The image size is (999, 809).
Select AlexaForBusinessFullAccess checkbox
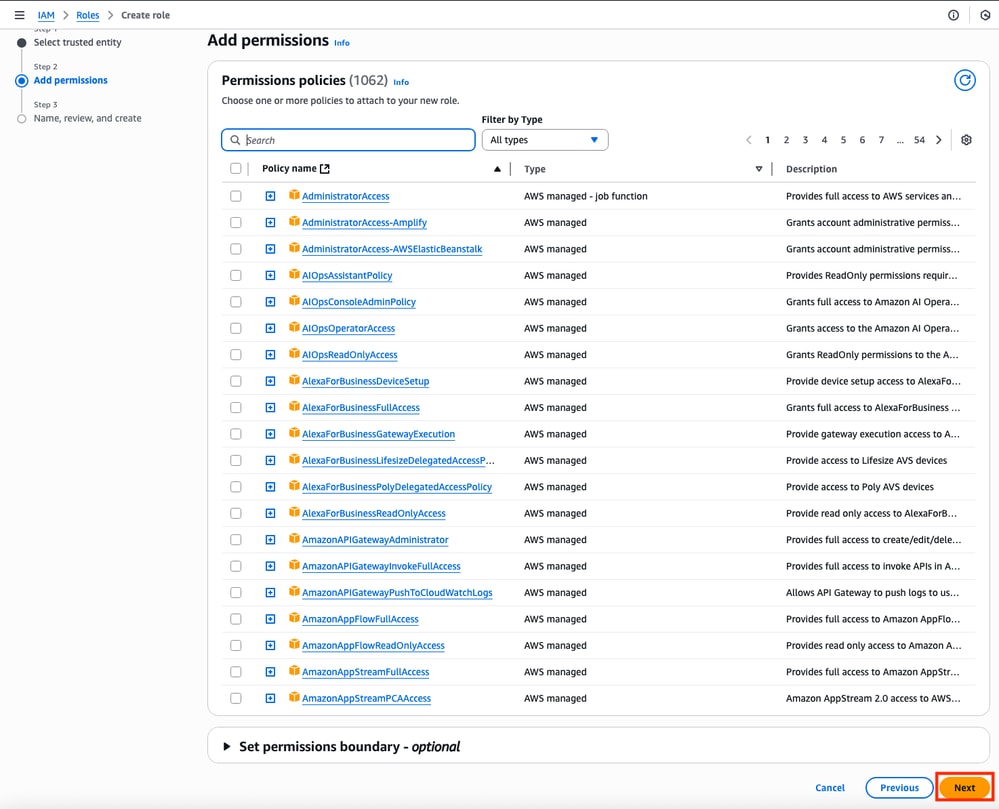pyautogui.click(x=236, y=408)
